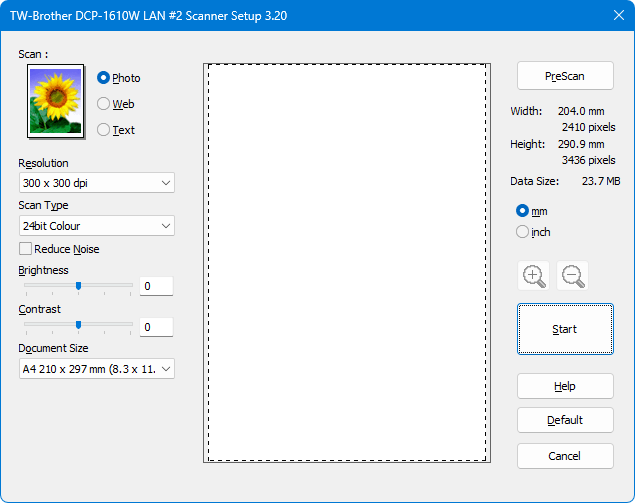Select the Text scan option
This screenshot has height=503, width=635.
coord(104,130)
